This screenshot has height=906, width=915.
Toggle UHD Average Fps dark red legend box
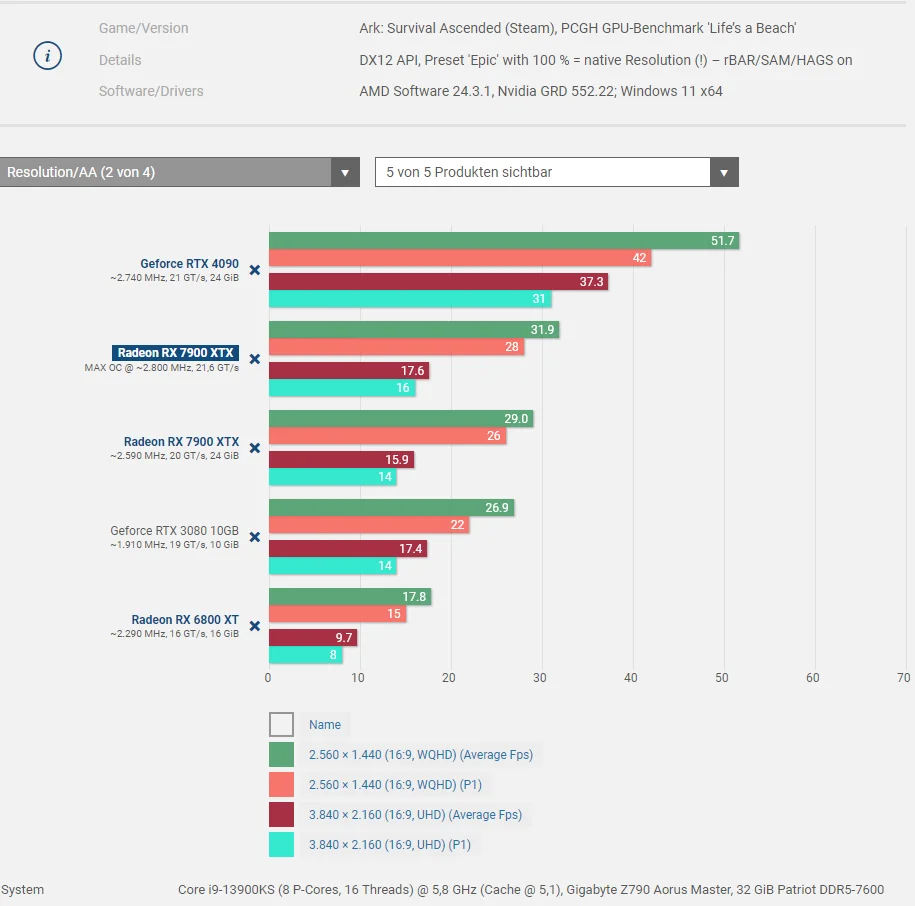[281, 814]
